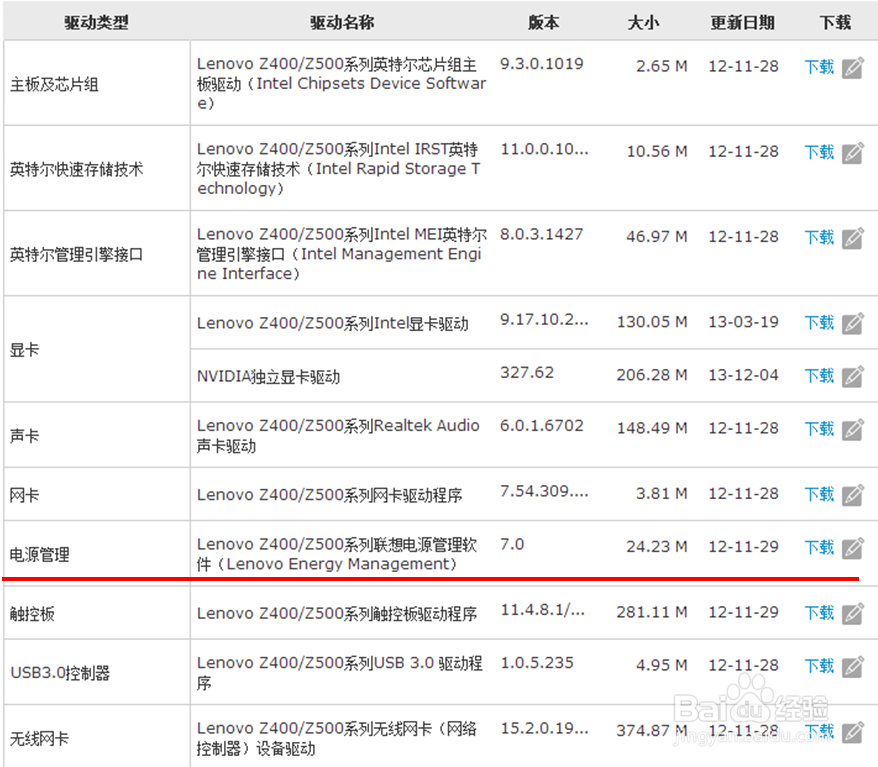This screenshot has height=767, width=878.
Task: Click version 9.3.0.1019
Action: (x=541, y=64)
